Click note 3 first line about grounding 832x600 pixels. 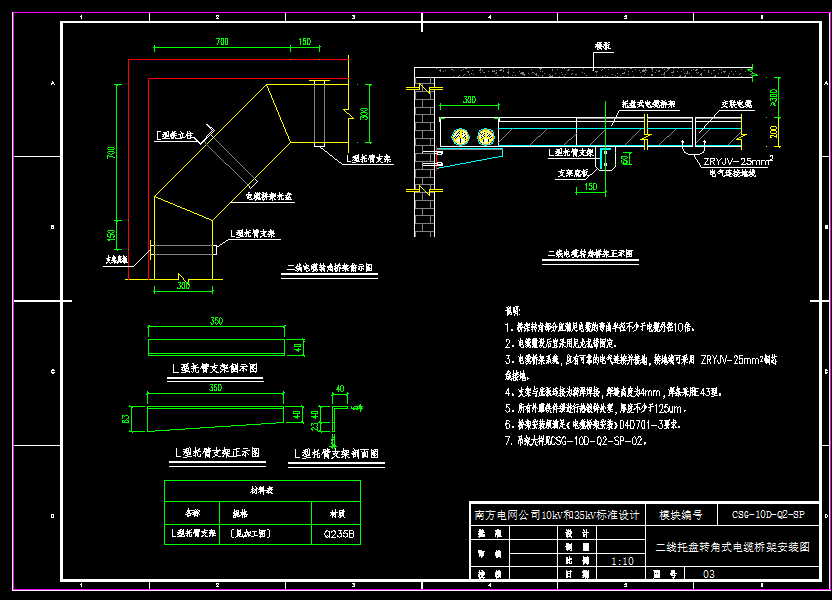641,360
